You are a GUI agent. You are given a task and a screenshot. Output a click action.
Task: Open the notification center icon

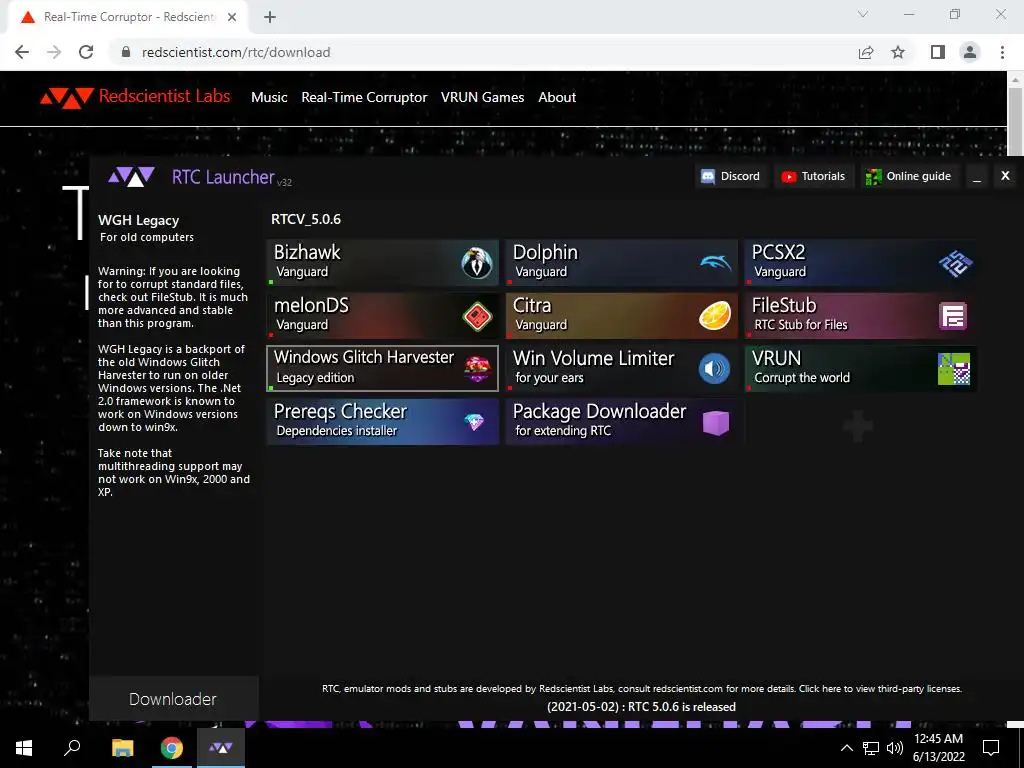(x=991, y=748)
